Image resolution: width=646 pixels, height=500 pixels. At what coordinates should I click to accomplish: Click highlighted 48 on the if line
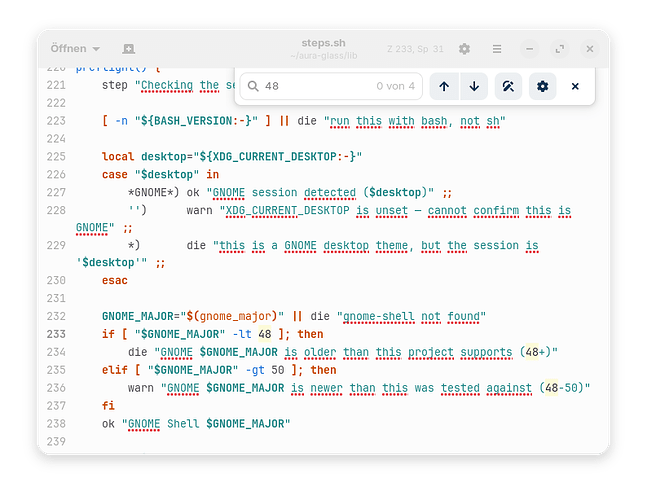tap(264, 334)
